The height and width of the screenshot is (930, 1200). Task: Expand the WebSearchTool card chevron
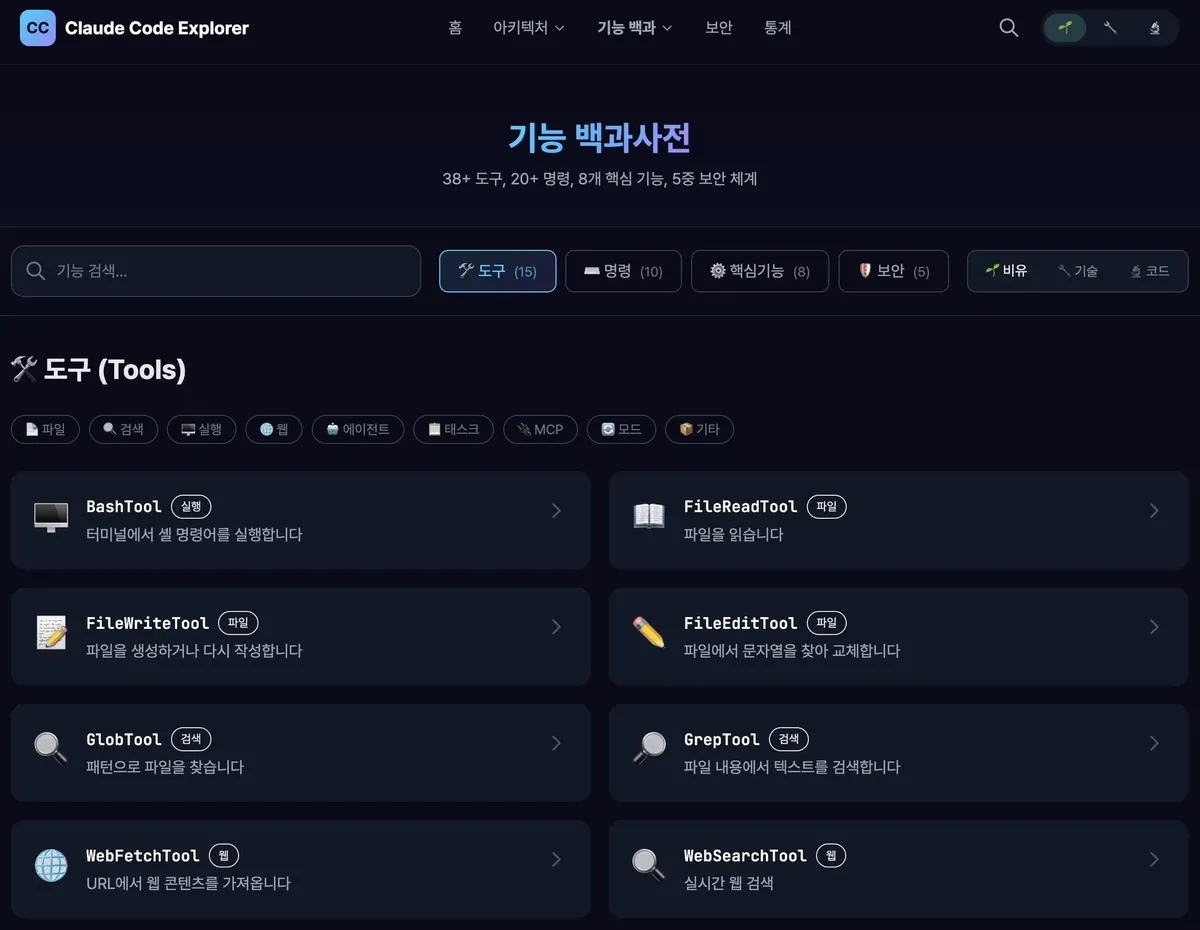pos(1154,859)
